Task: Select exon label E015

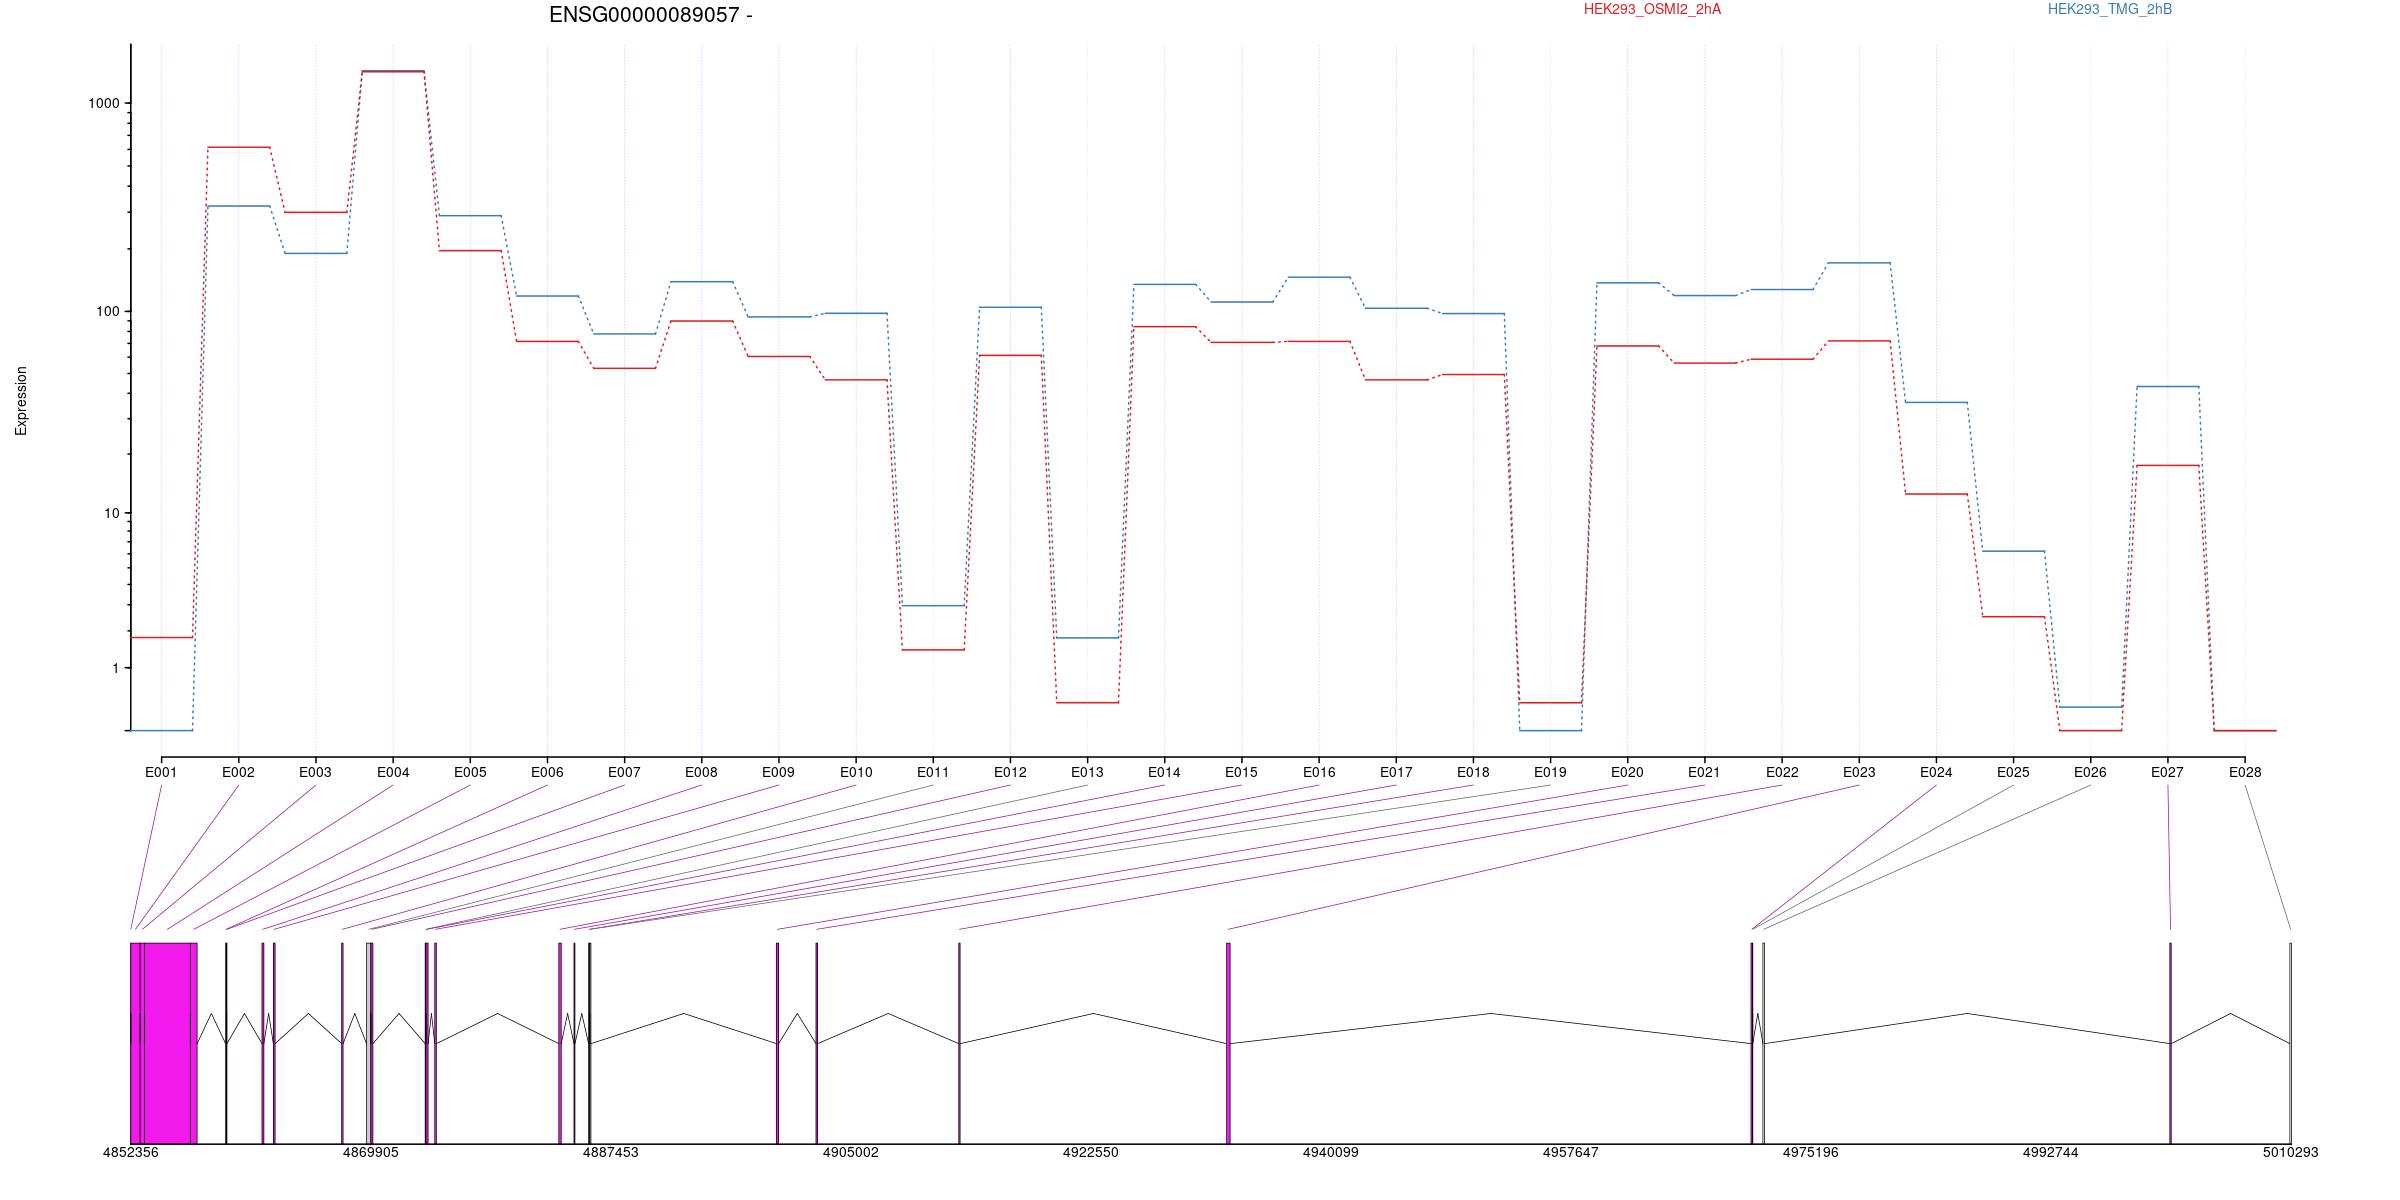Action: coord(1241,772)
